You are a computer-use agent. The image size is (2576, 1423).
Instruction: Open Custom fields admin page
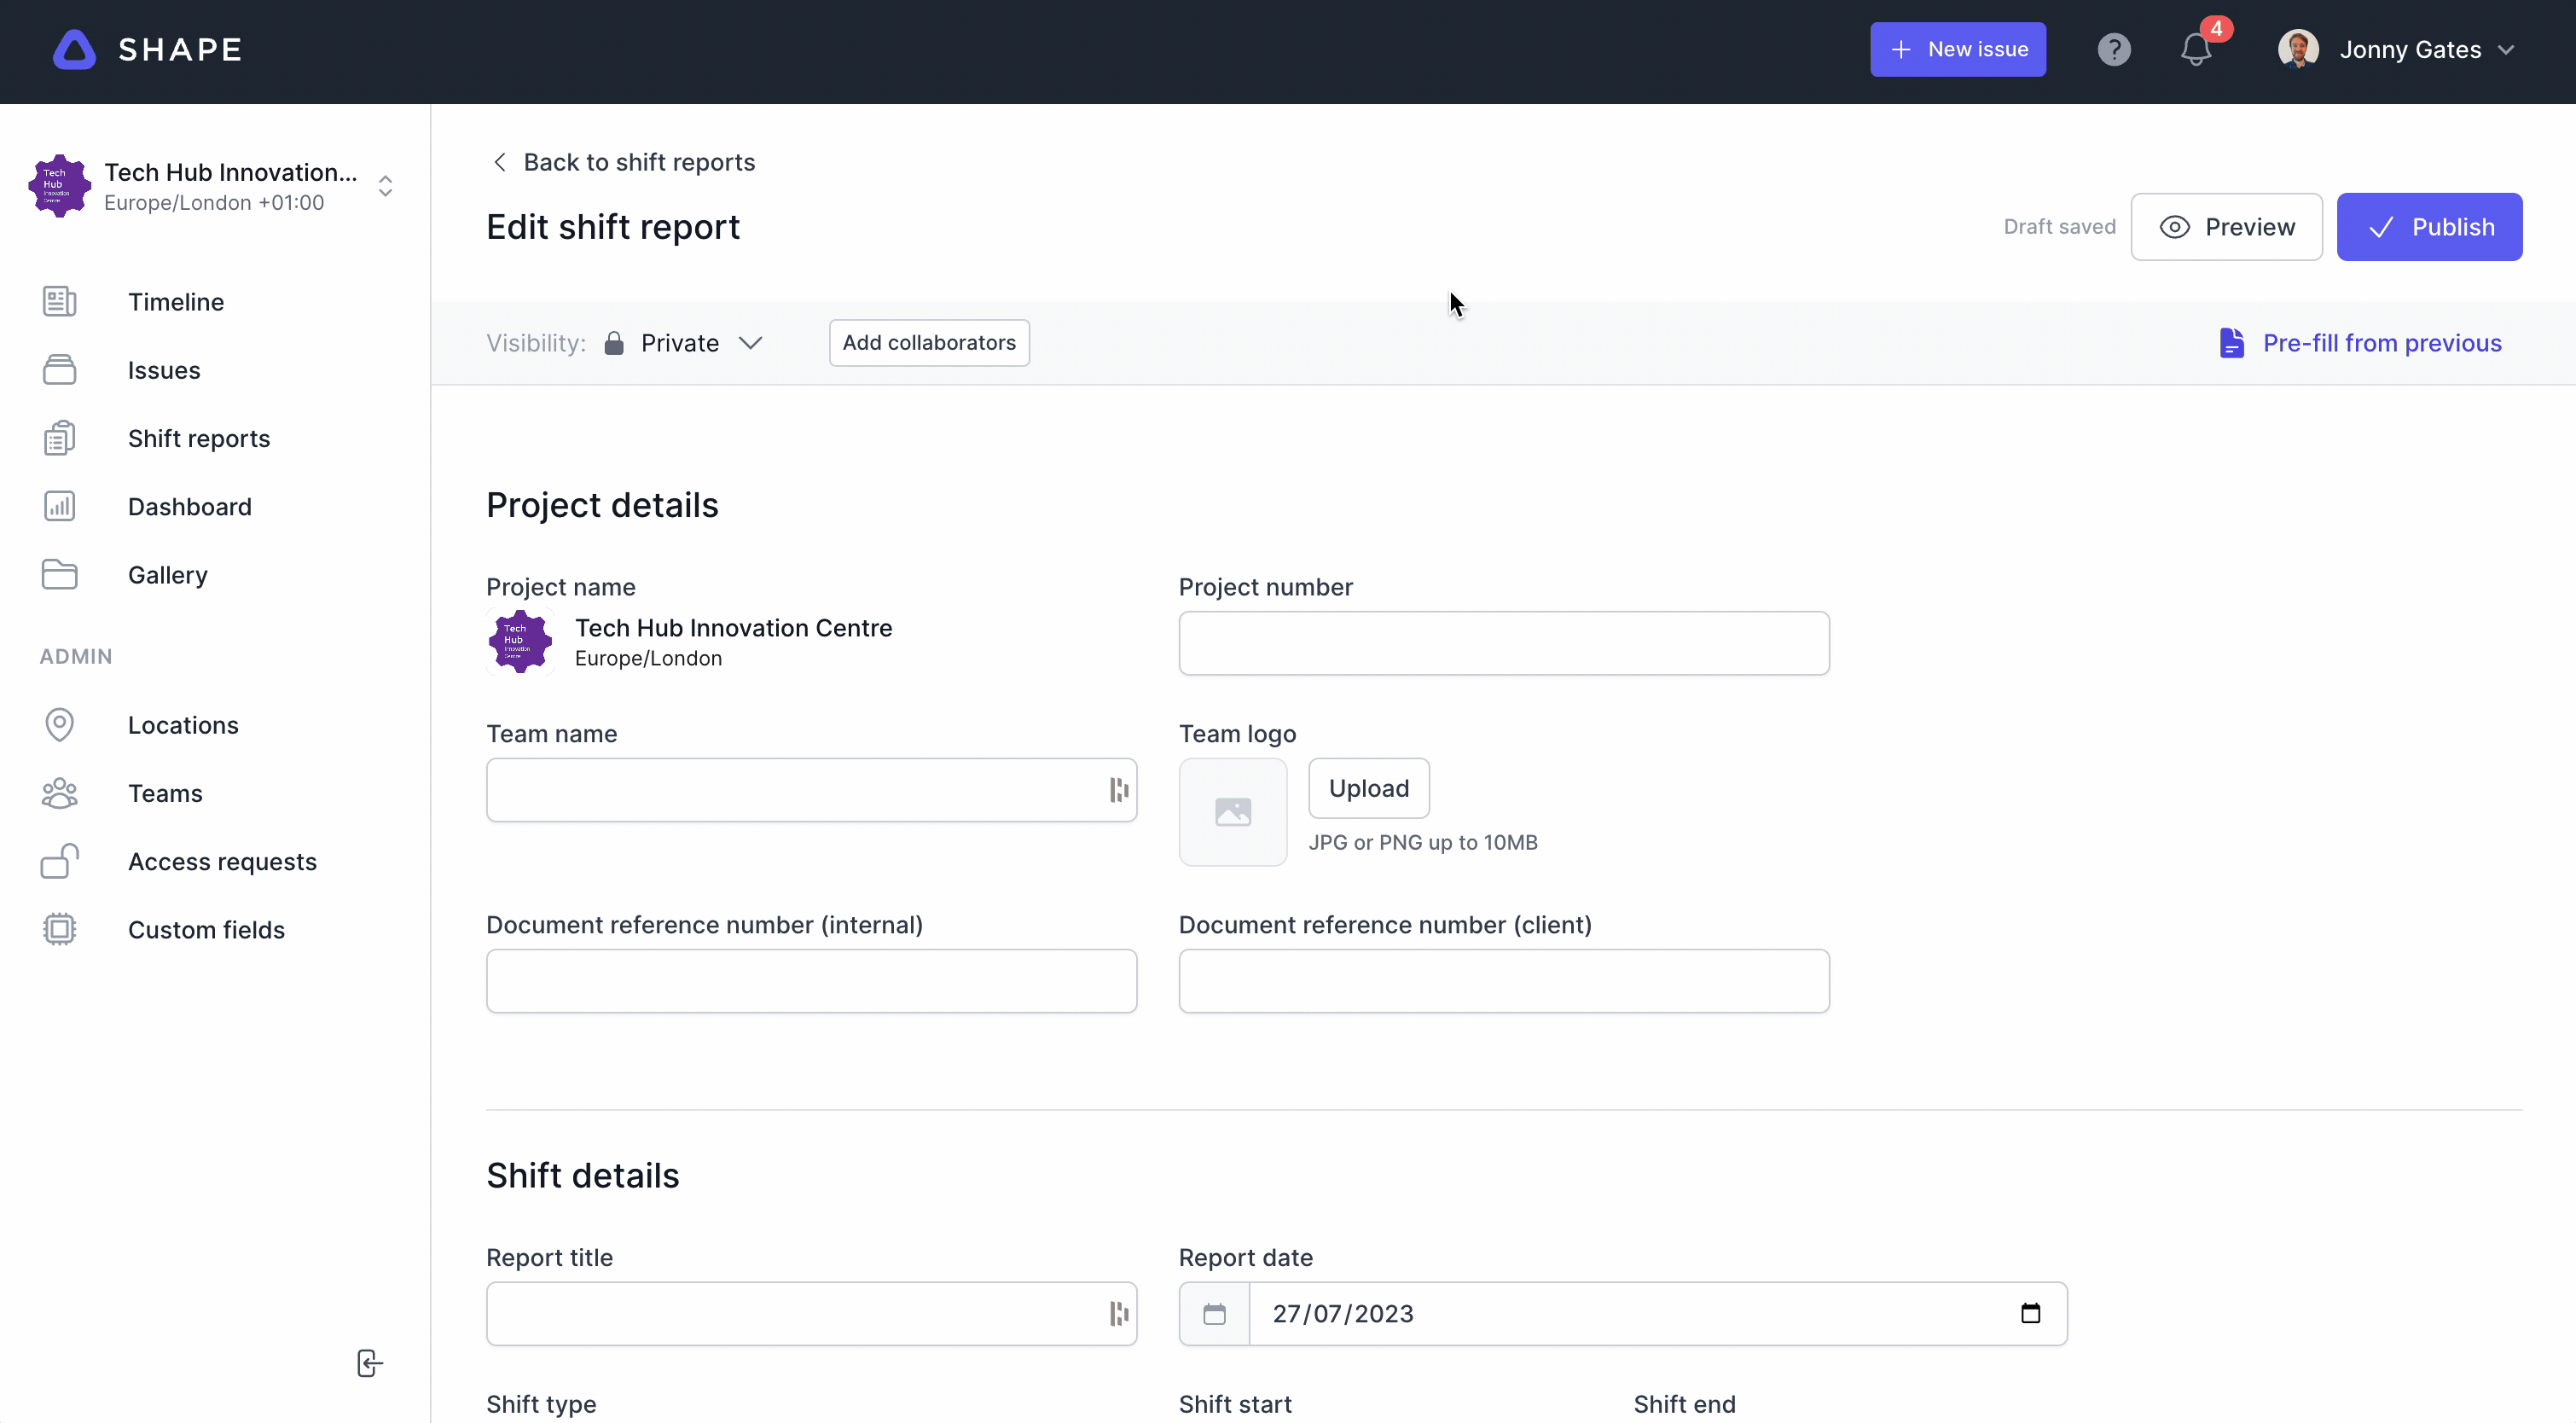tap(206, 930)
